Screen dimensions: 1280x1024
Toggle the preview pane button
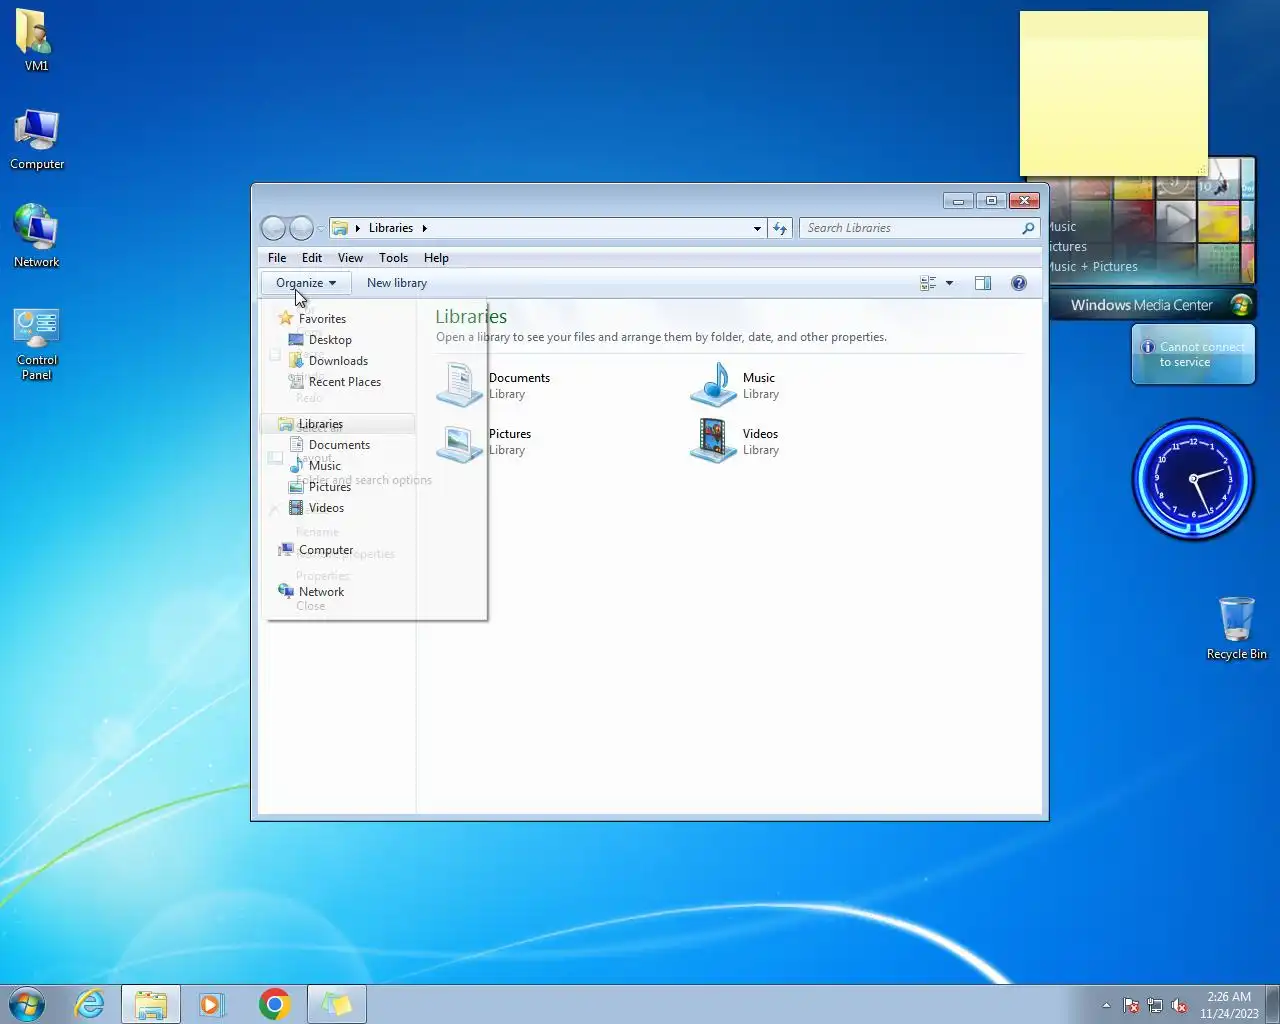[983, 283]
